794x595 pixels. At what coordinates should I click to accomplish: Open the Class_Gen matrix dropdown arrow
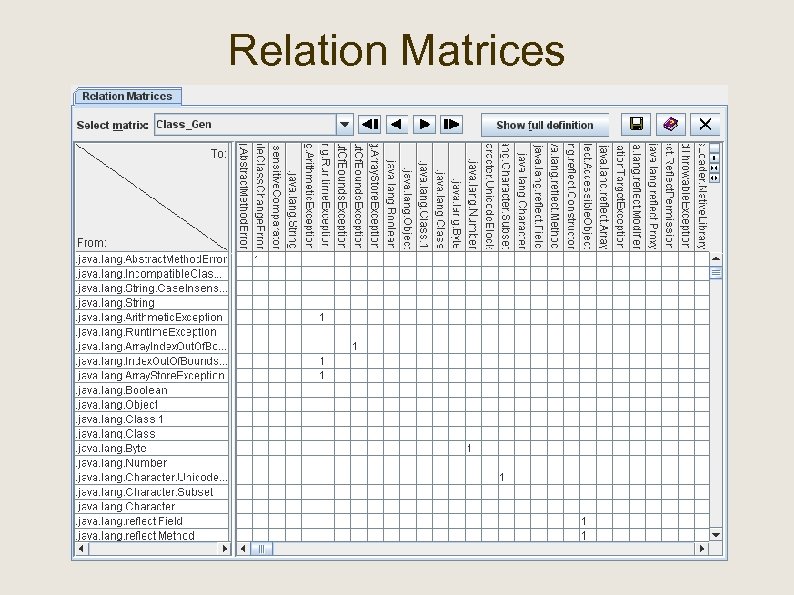[x=344, y=125]
